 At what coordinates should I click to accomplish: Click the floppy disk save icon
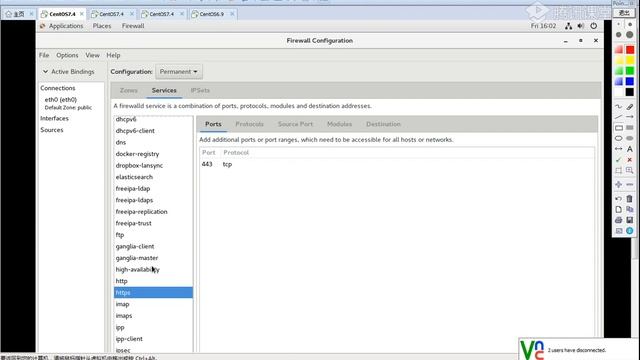coord(630,220)
